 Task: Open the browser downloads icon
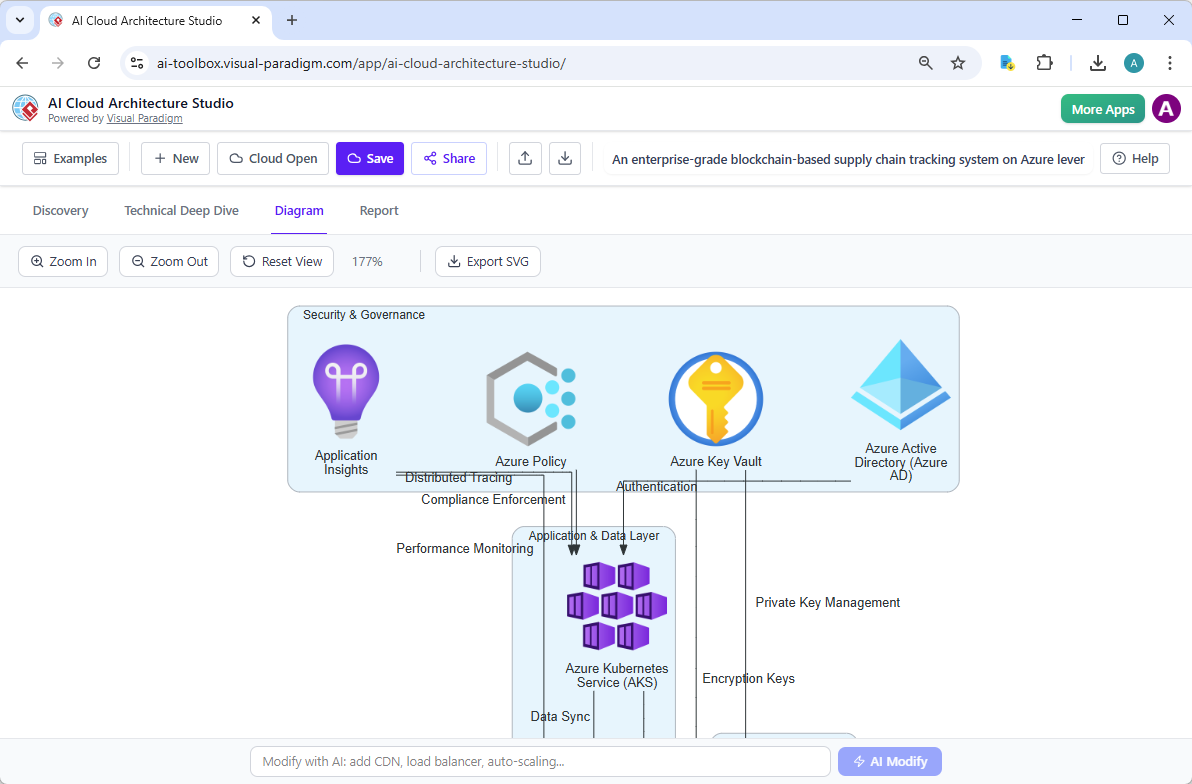click(1097, 62)
